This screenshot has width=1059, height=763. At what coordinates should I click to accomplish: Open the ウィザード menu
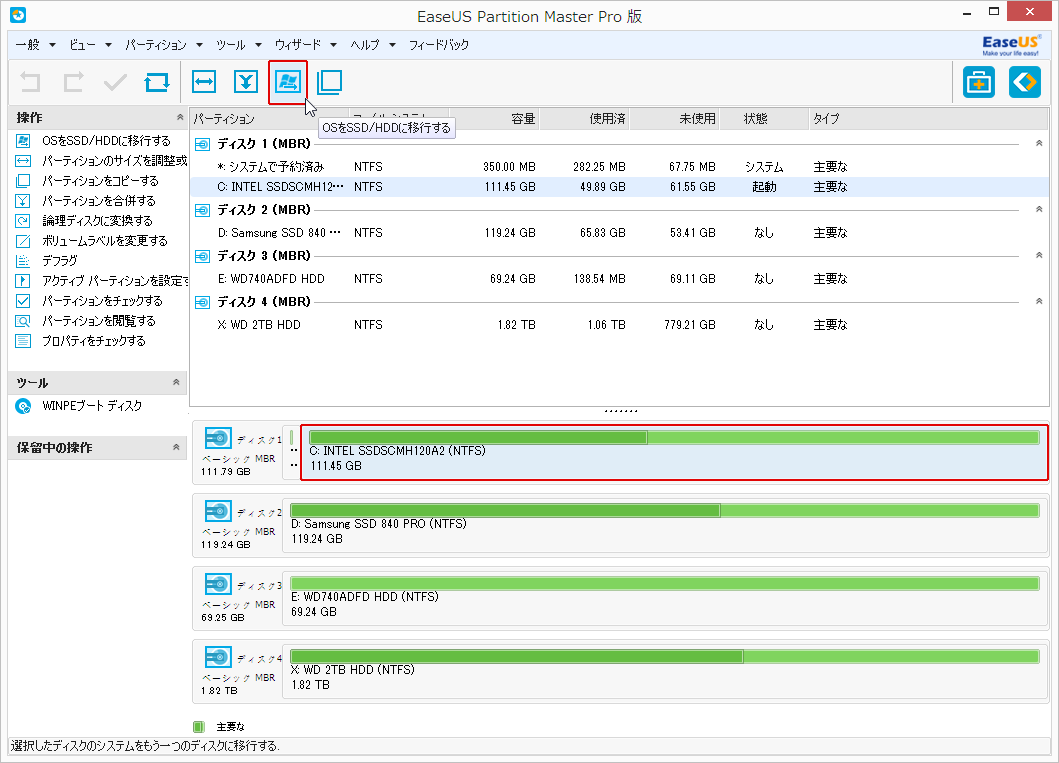click(305, 45)
